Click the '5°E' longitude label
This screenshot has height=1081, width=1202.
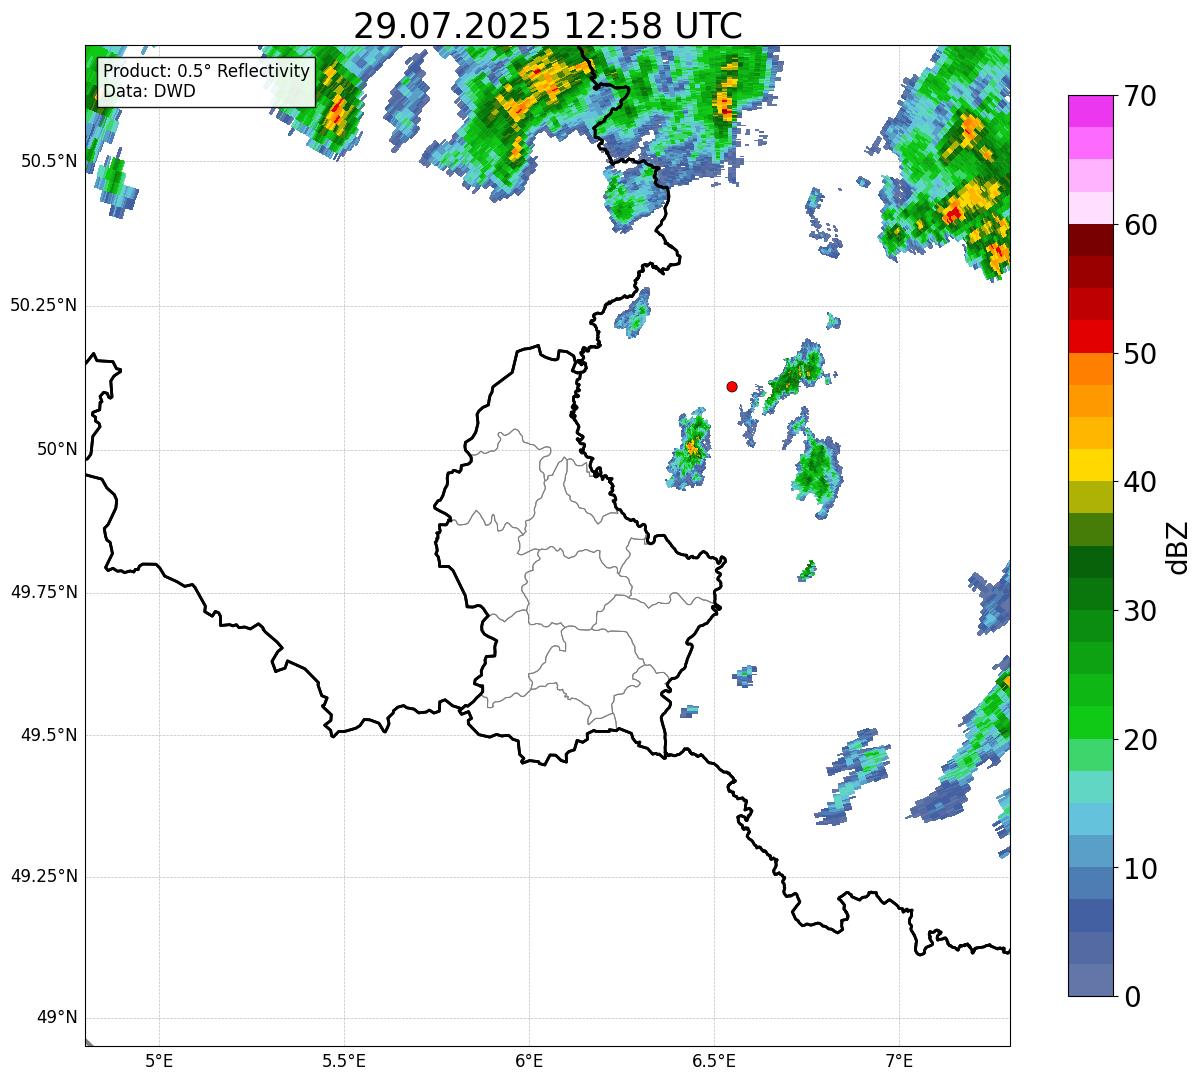point(159,1060)
